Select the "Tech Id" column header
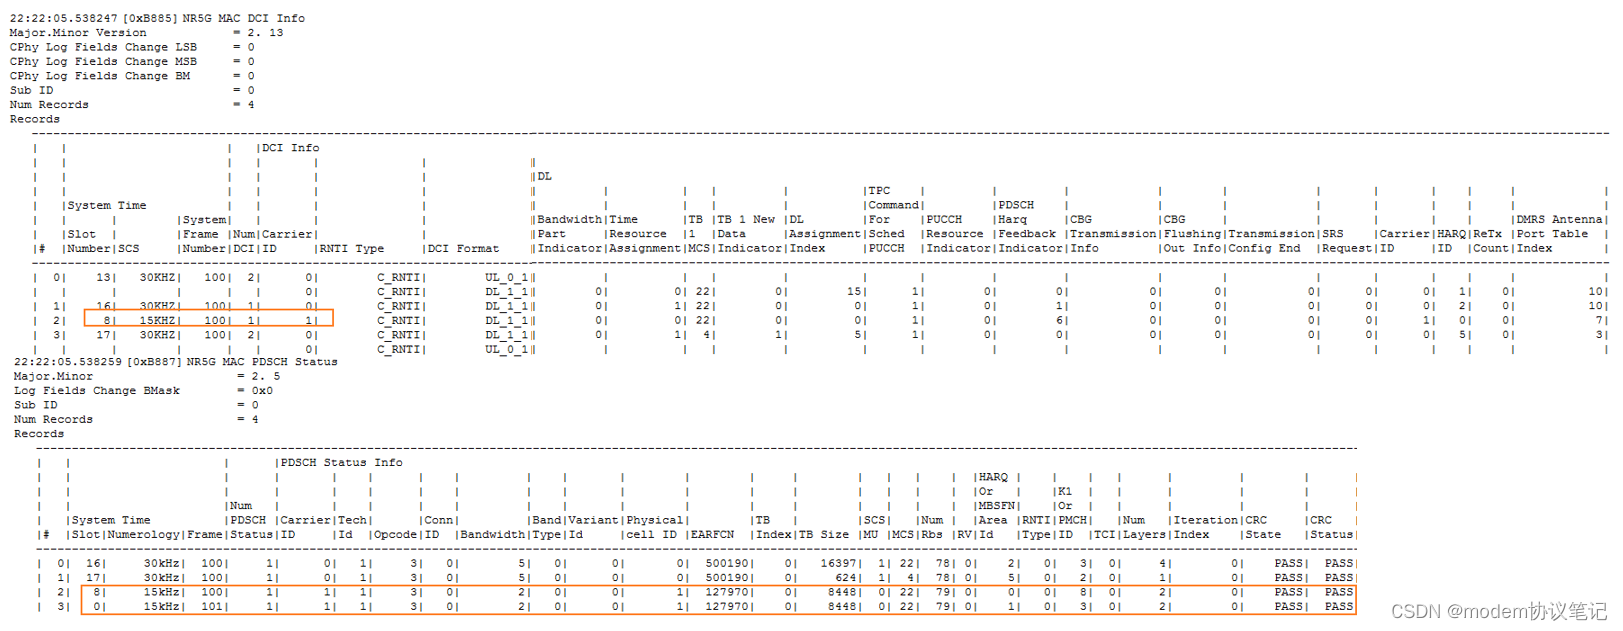 coord(352,527)
